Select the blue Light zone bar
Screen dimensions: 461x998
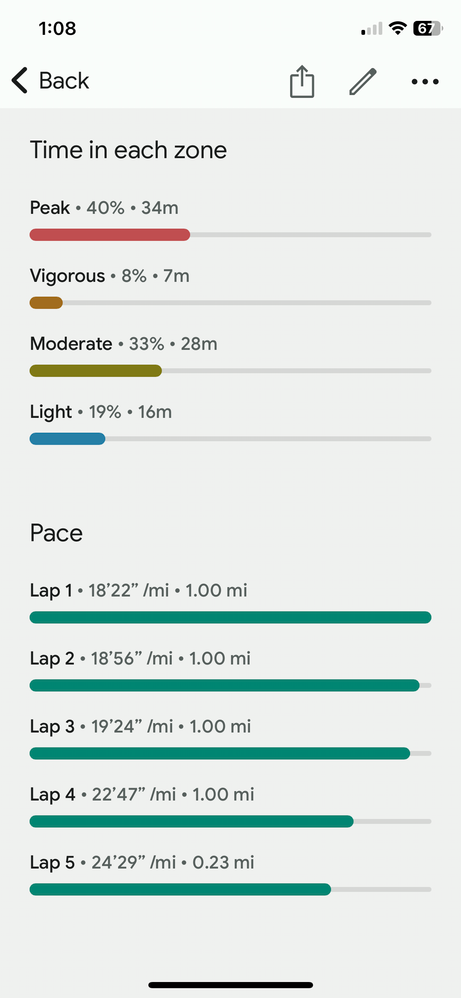67,439
